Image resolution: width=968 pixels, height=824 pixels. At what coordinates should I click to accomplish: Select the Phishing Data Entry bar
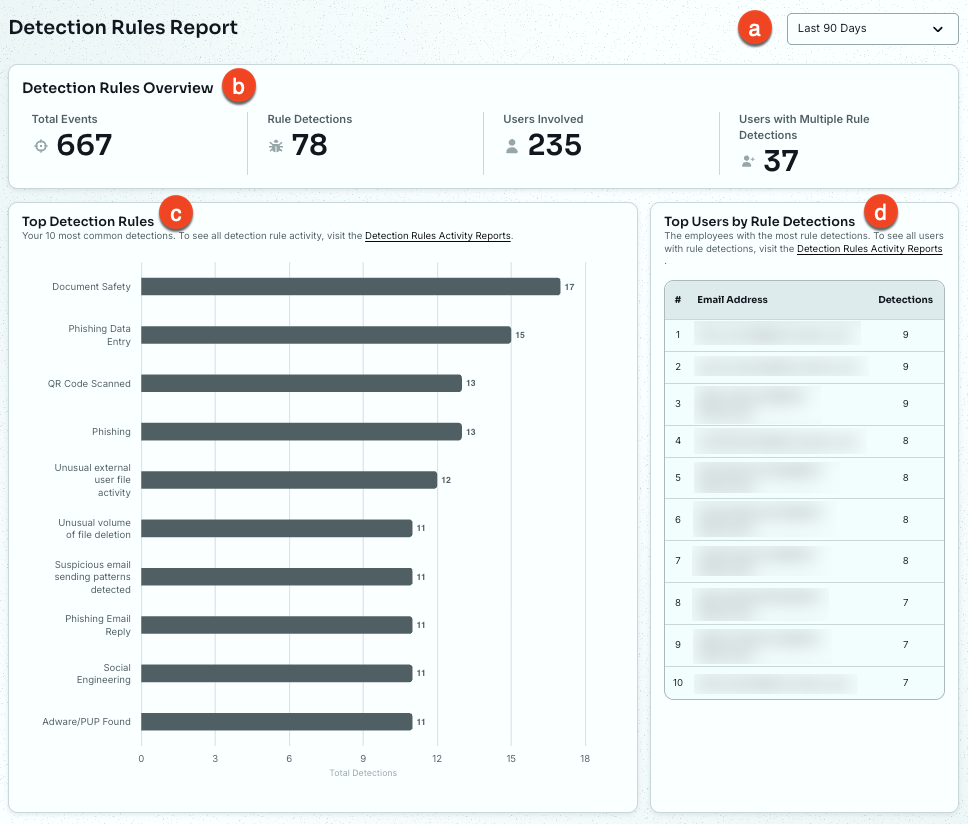coord(326,335)
